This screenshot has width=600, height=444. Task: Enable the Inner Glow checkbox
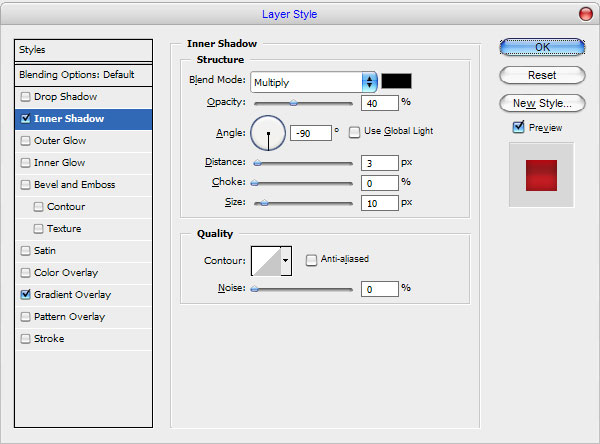coord(25,163)
